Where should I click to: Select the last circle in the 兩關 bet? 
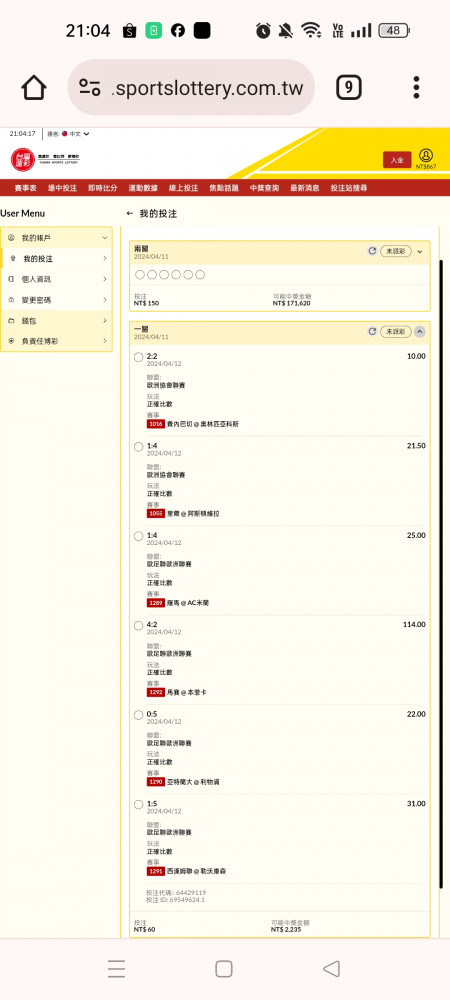click(200, 275)
